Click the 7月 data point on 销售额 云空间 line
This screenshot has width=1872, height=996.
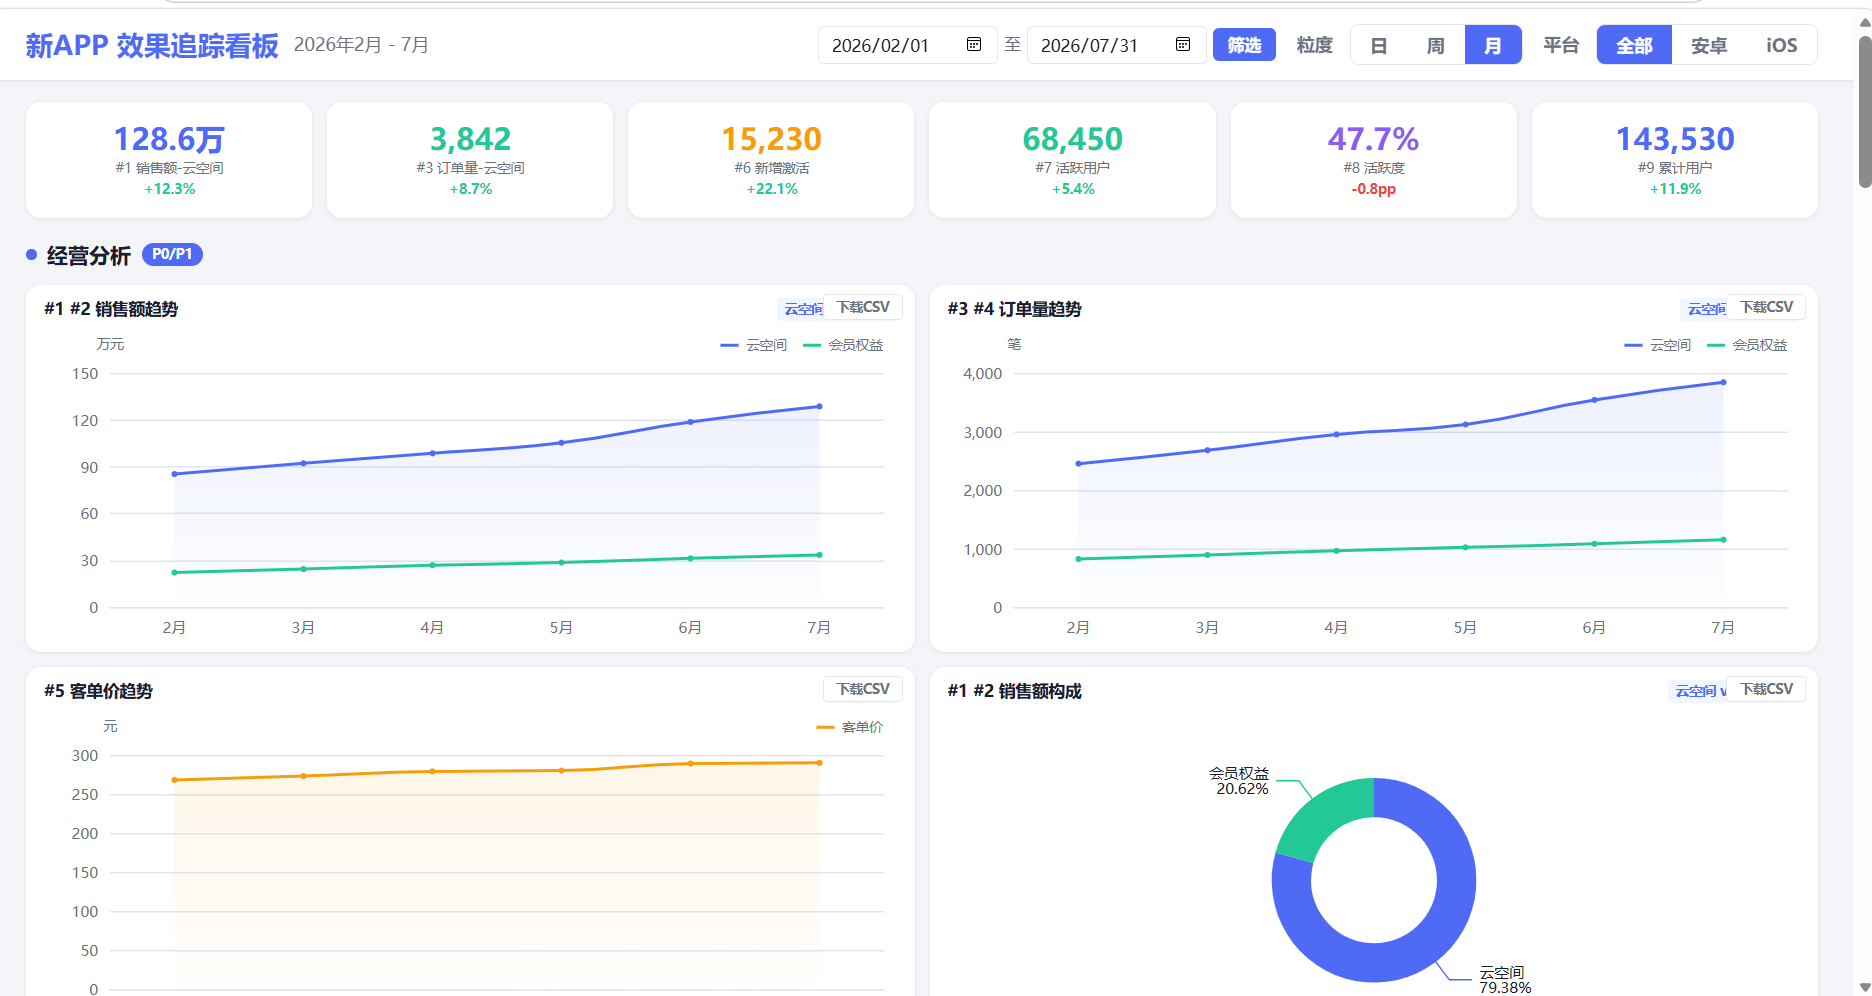pos(819,406)
